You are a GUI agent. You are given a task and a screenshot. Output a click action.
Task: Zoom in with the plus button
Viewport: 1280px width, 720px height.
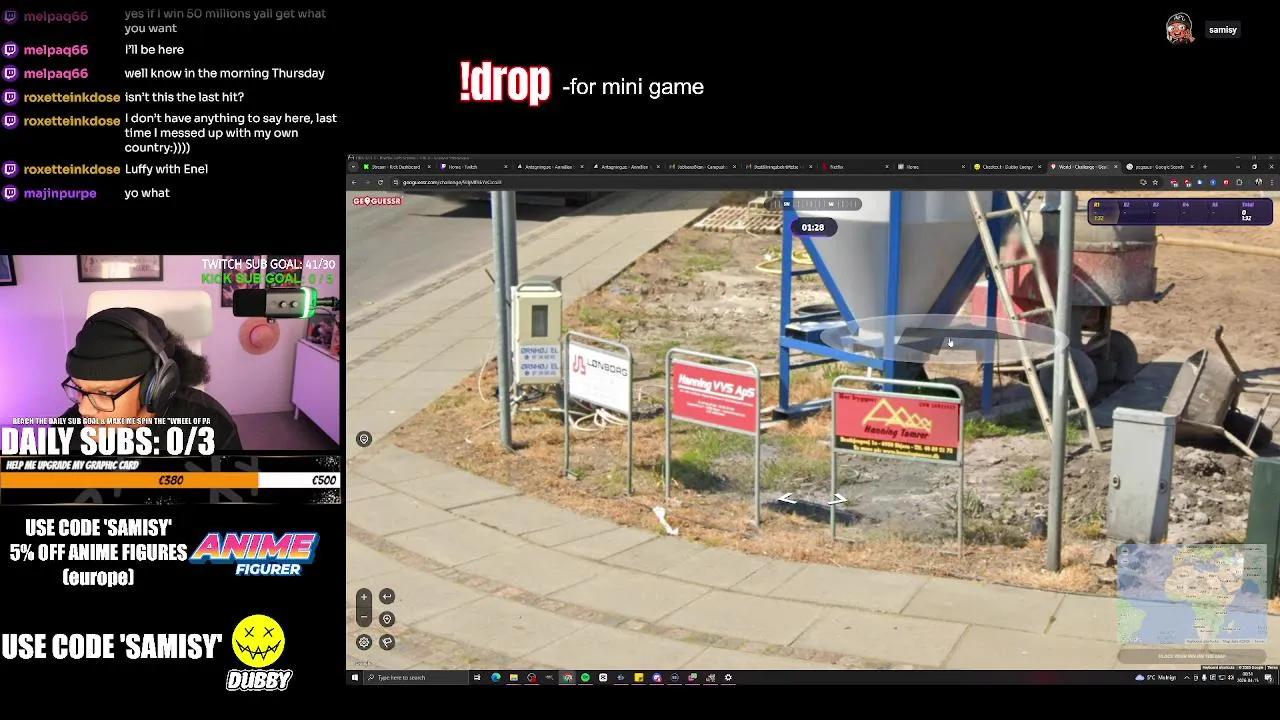click(364, 597)
